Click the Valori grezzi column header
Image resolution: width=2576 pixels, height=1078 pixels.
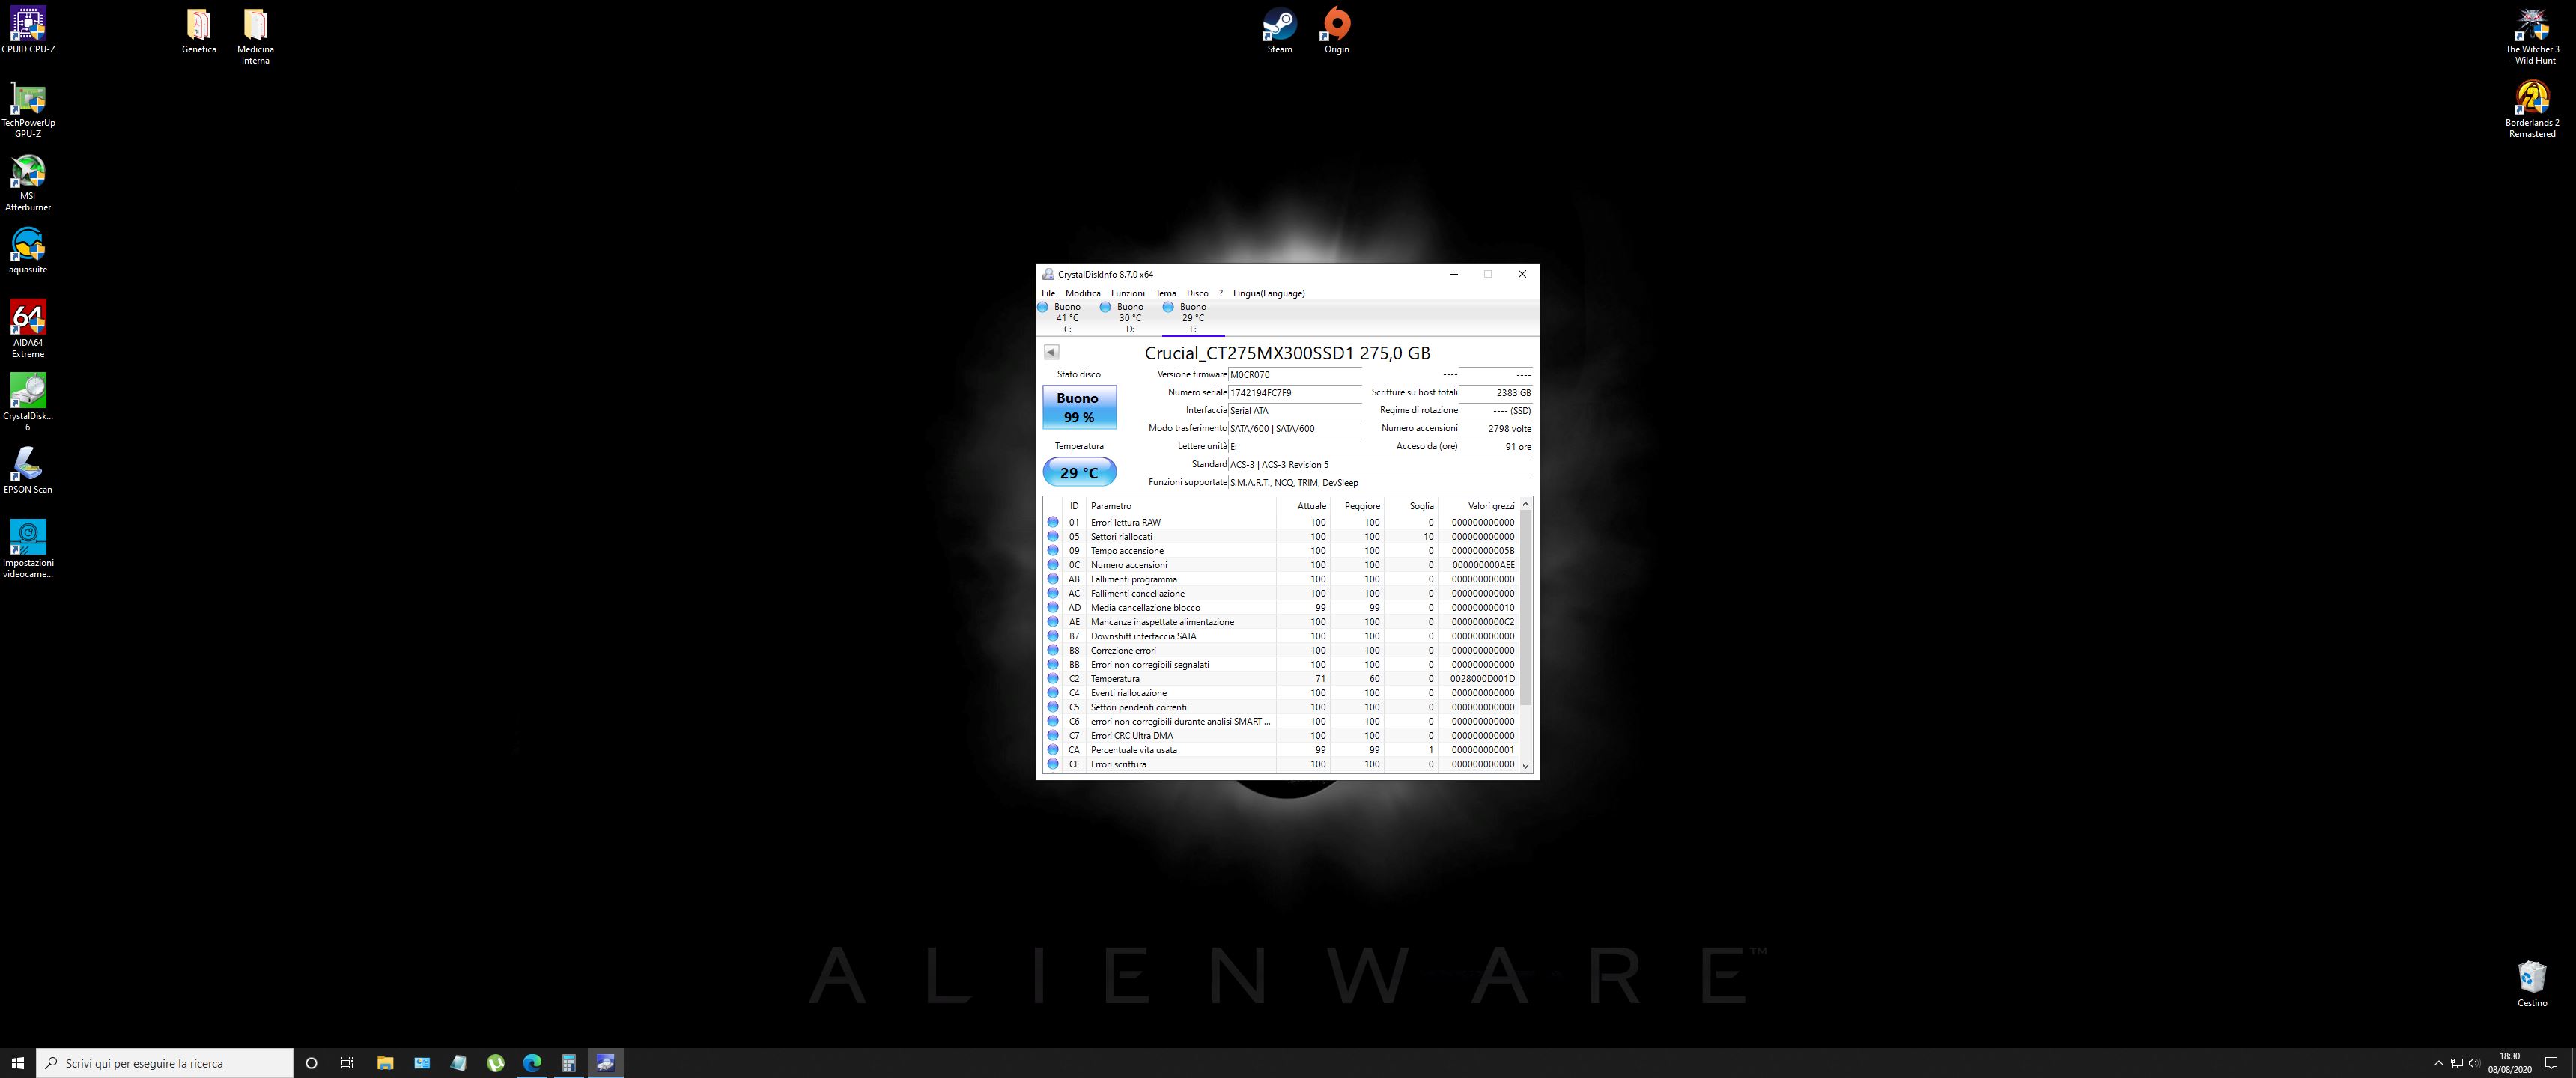[x=1490, y=506]
